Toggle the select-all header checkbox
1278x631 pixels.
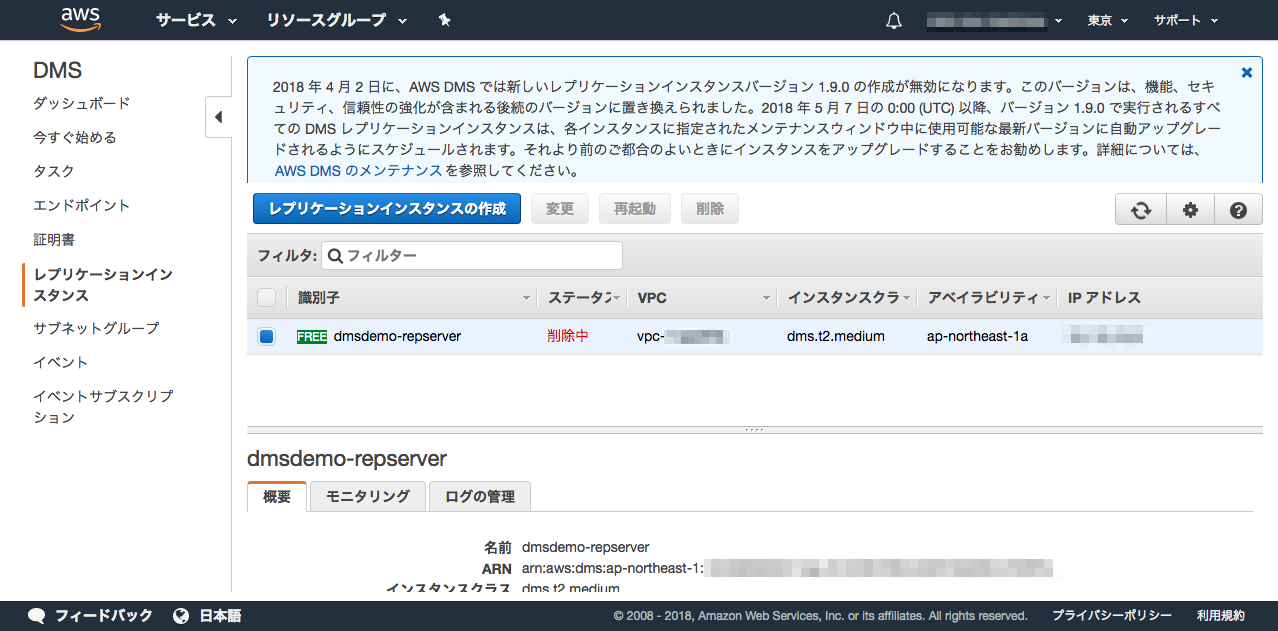(267, 297)
